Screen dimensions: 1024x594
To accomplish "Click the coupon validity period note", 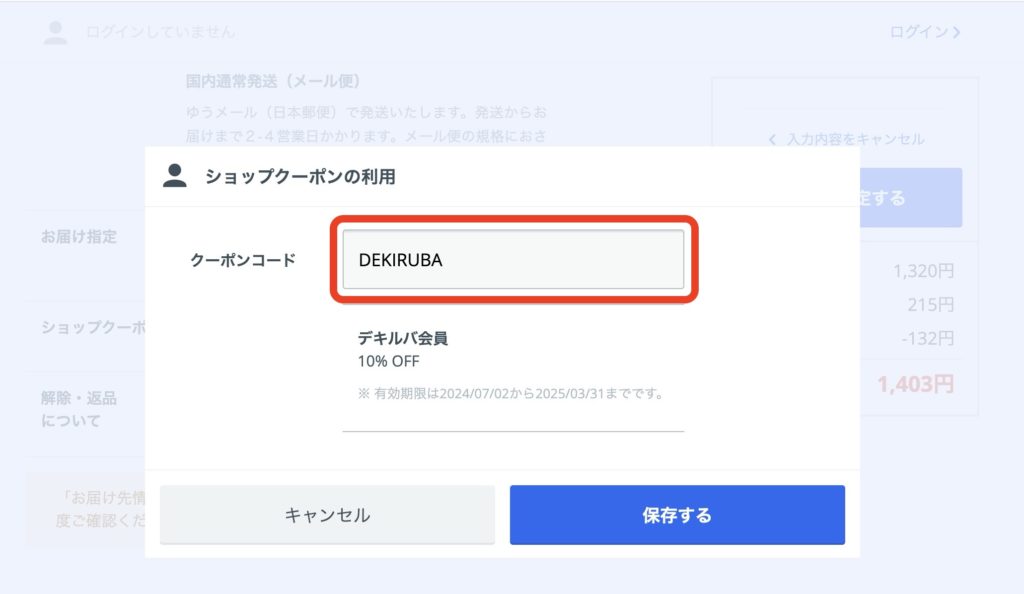I will (x=511, y=394).
